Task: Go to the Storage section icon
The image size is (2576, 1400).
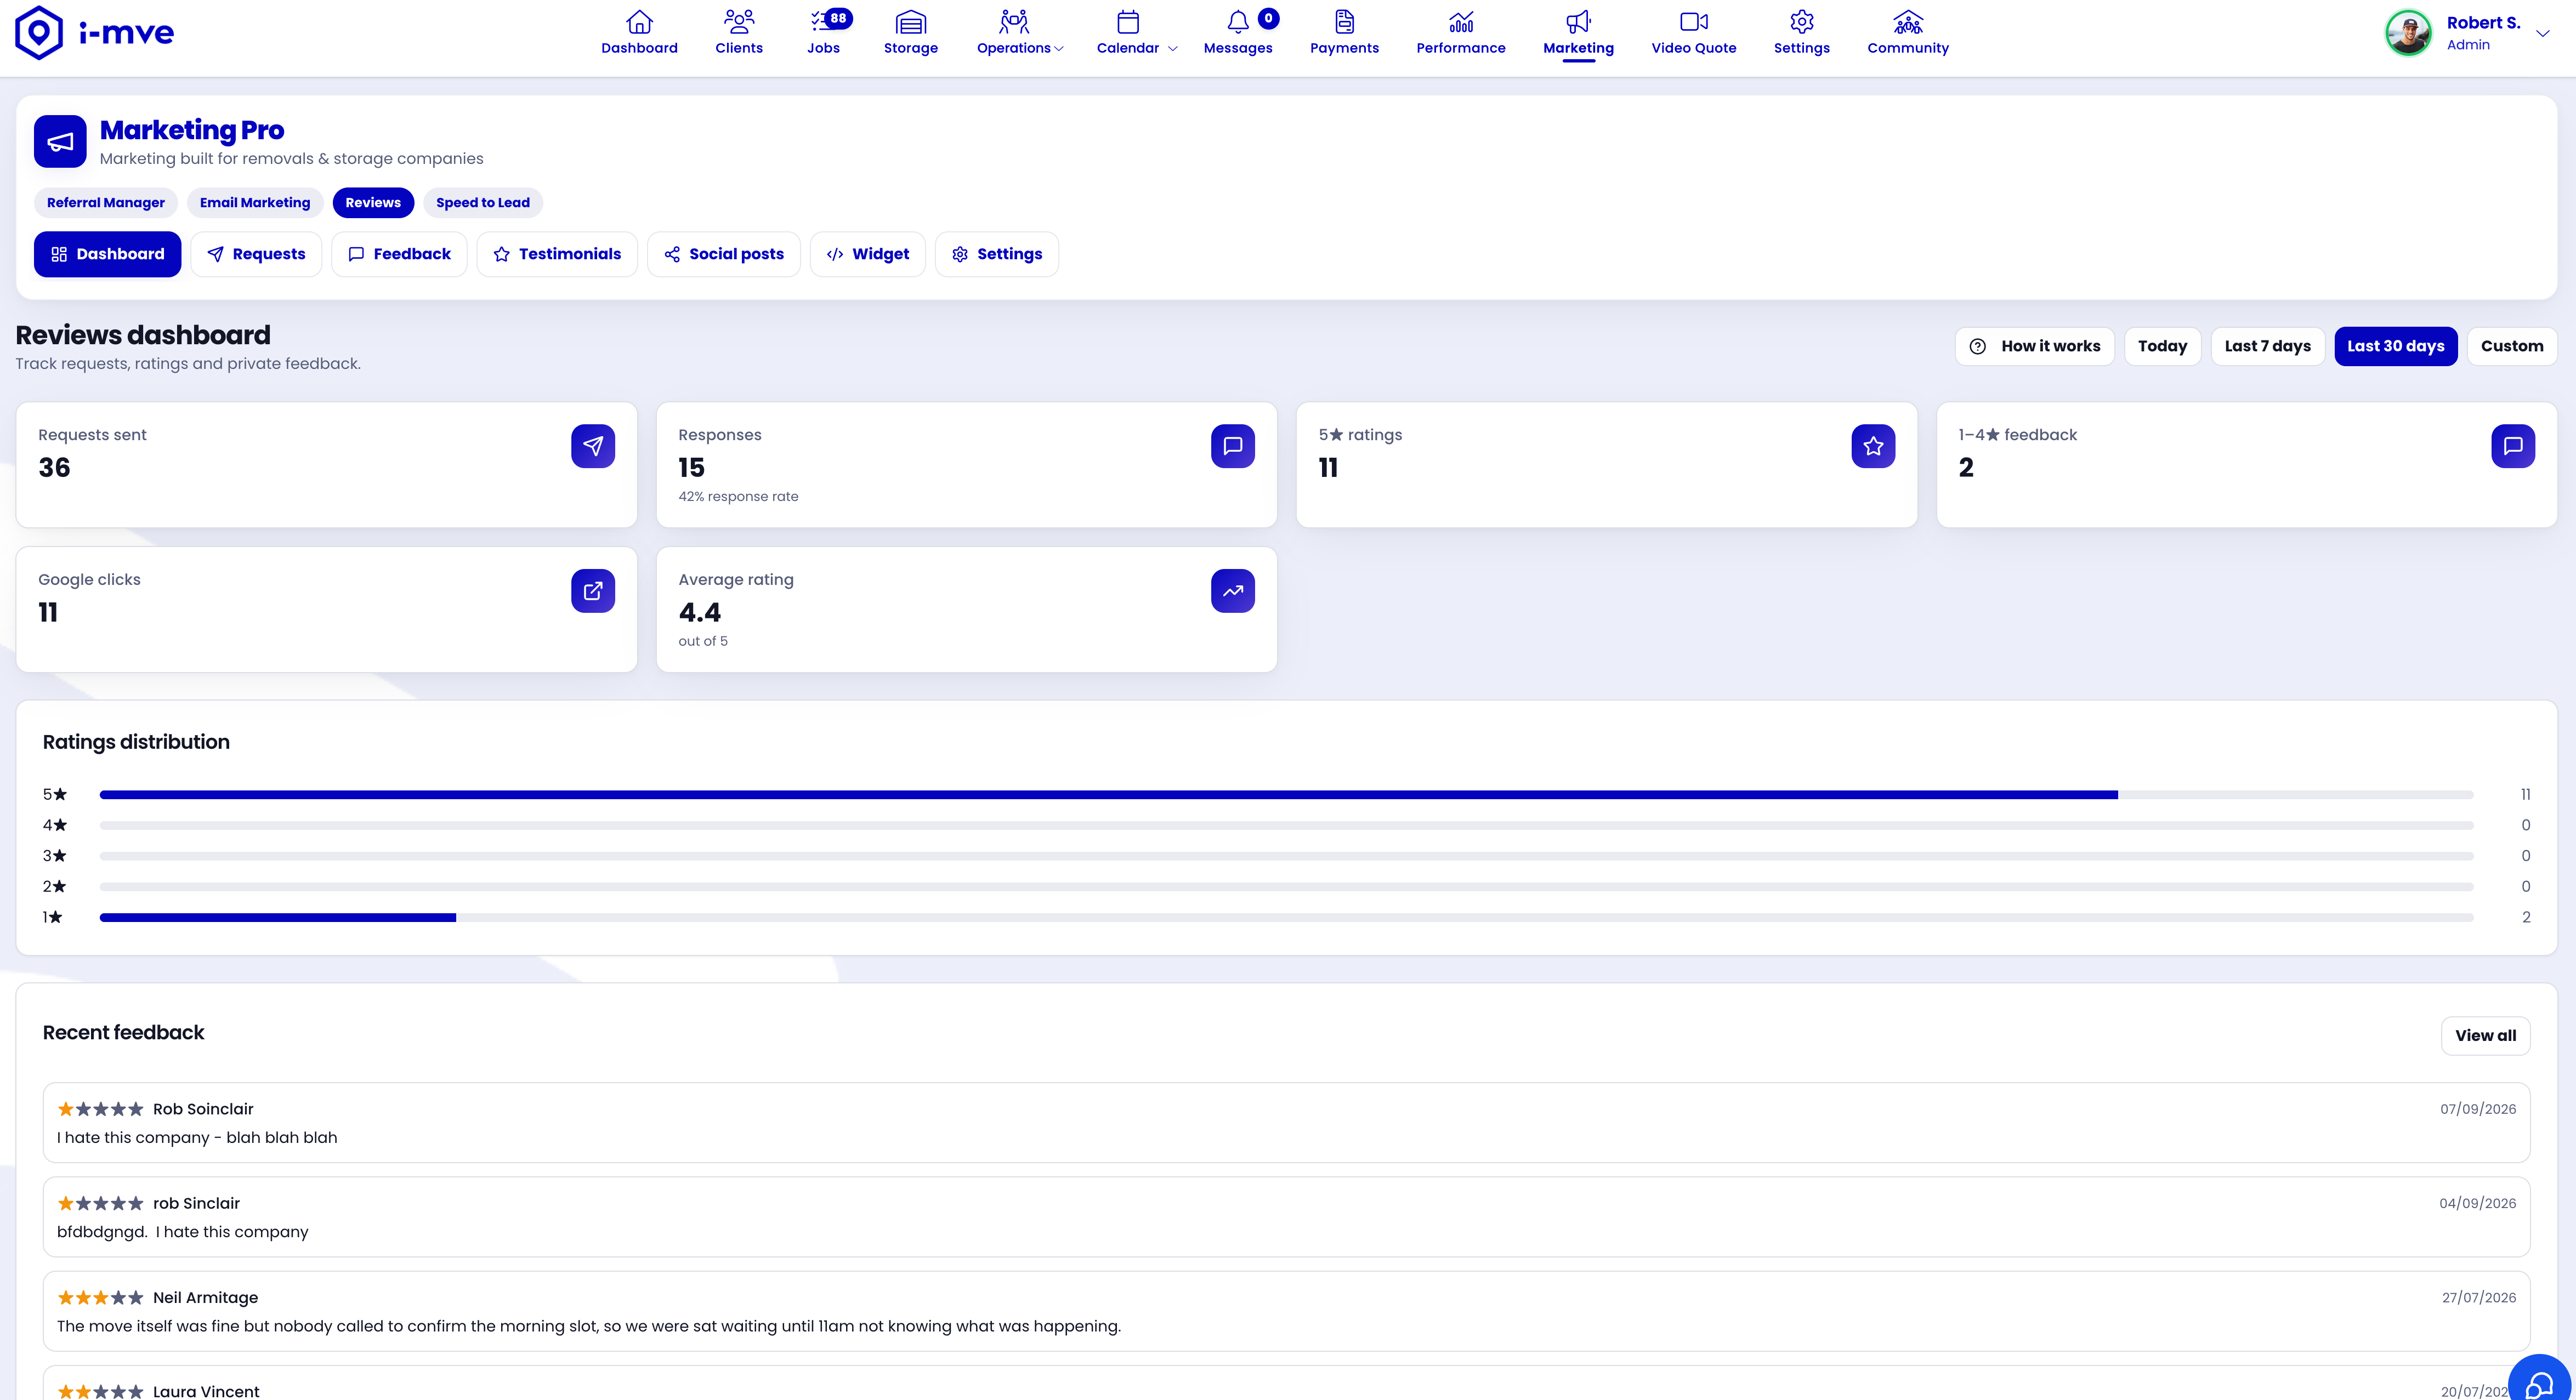Action: pos(910,22)
